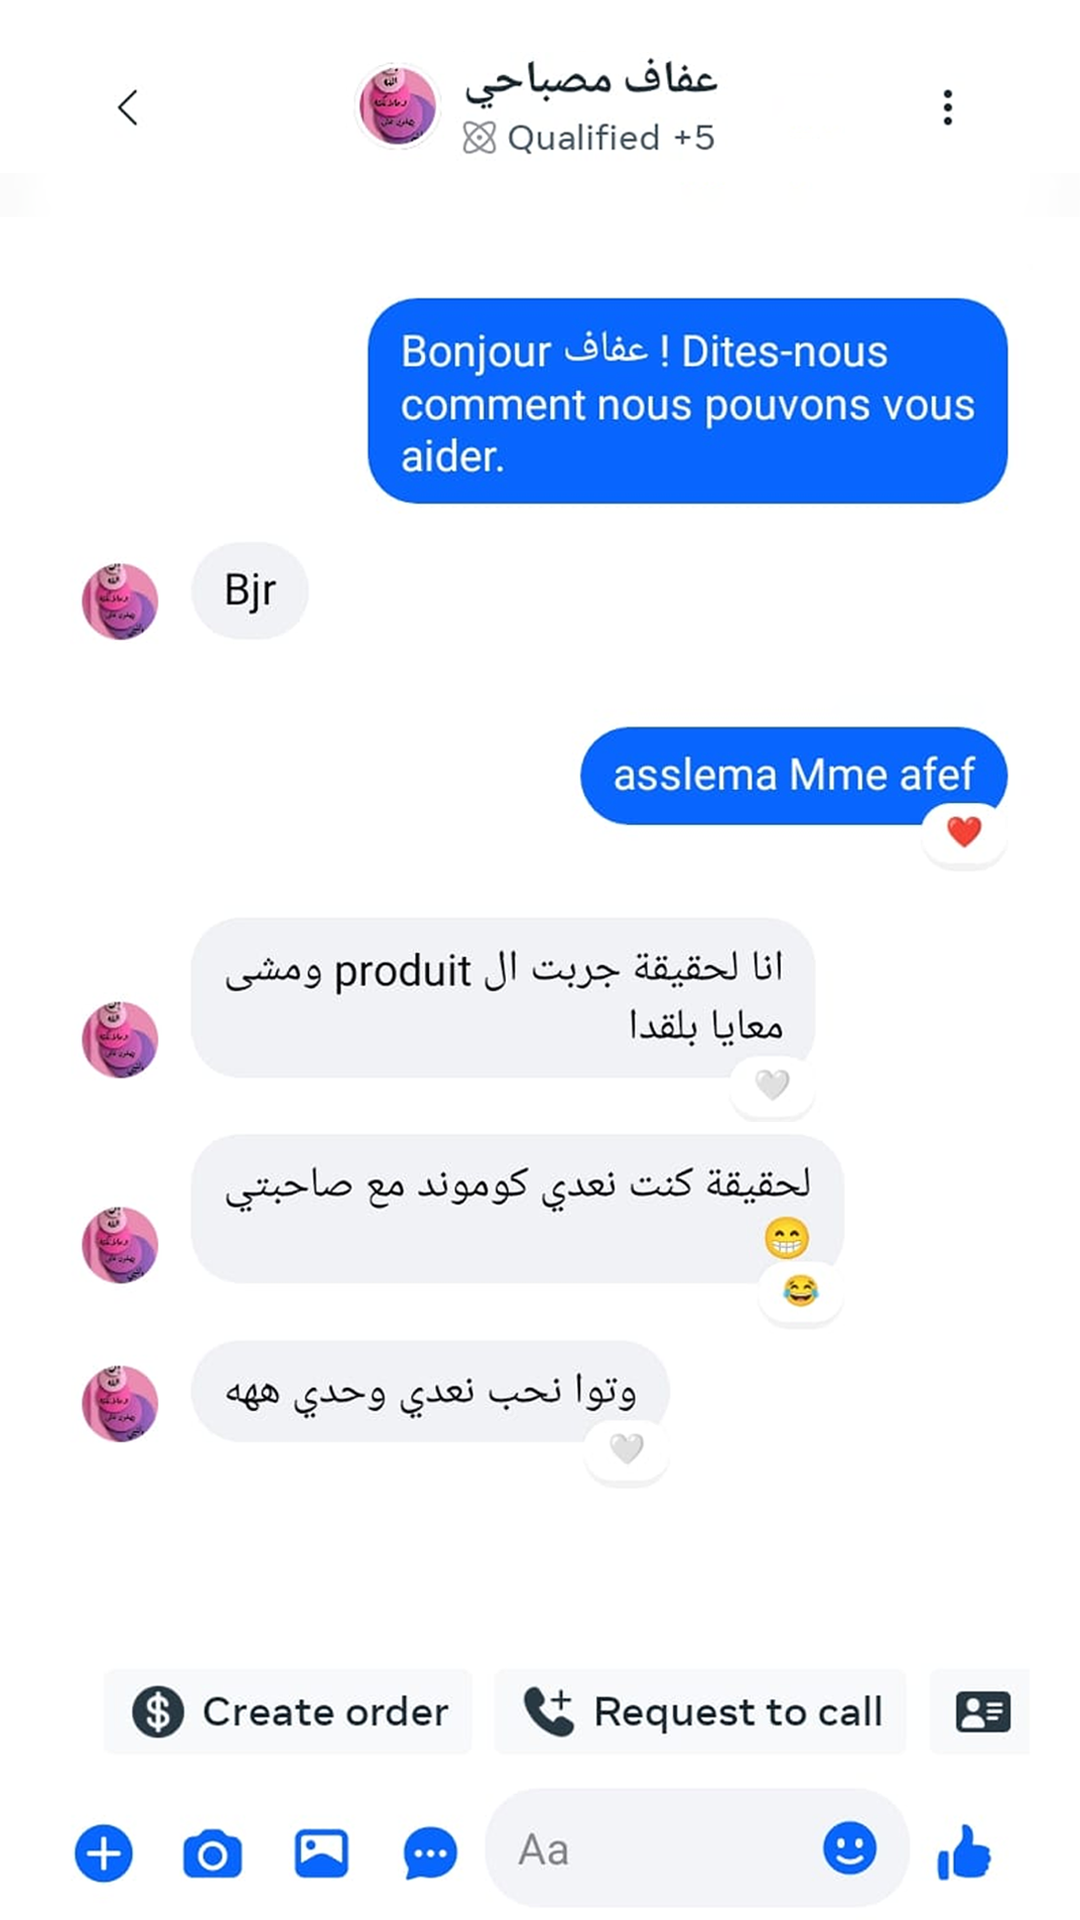1080x1920 pixels.
Task: Go back using the left arrow
Action: [128, 107]
